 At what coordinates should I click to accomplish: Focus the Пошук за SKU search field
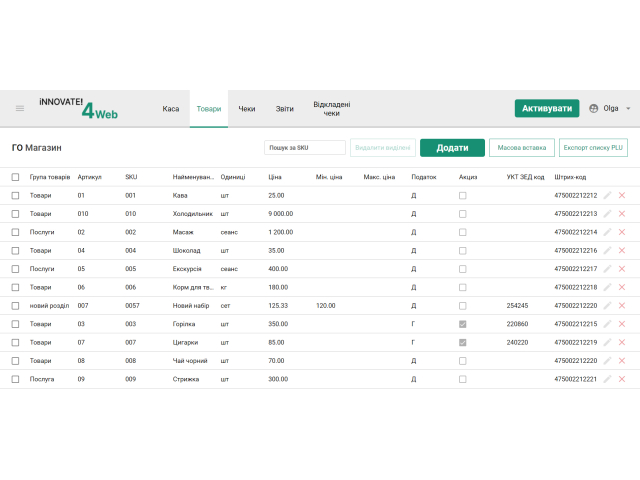(305, 147)
